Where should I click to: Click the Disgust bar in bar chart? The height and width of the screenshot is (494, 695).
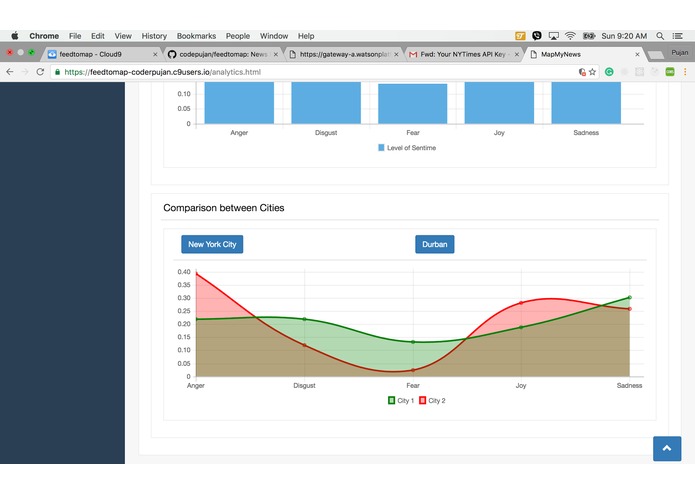326,103
